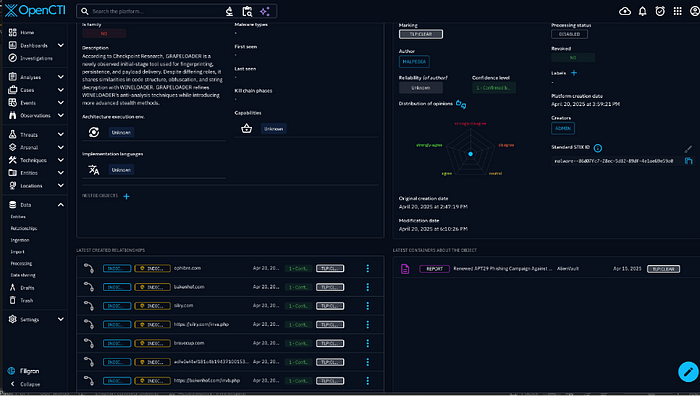The image size is (700, 396).
Task: Open the apps grid menu
Action: tap(678, 11)
